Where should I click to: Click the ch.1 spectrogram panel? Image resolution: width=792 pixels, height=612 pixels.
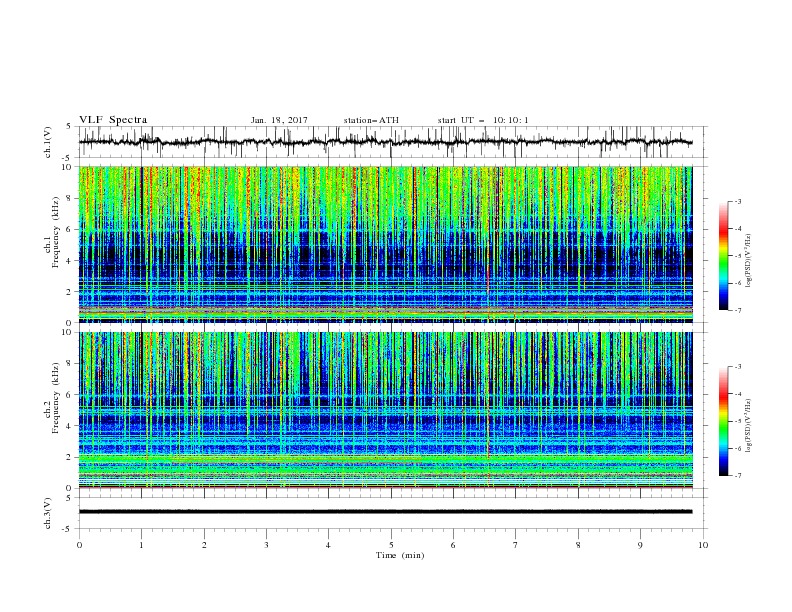coord(385,244)
